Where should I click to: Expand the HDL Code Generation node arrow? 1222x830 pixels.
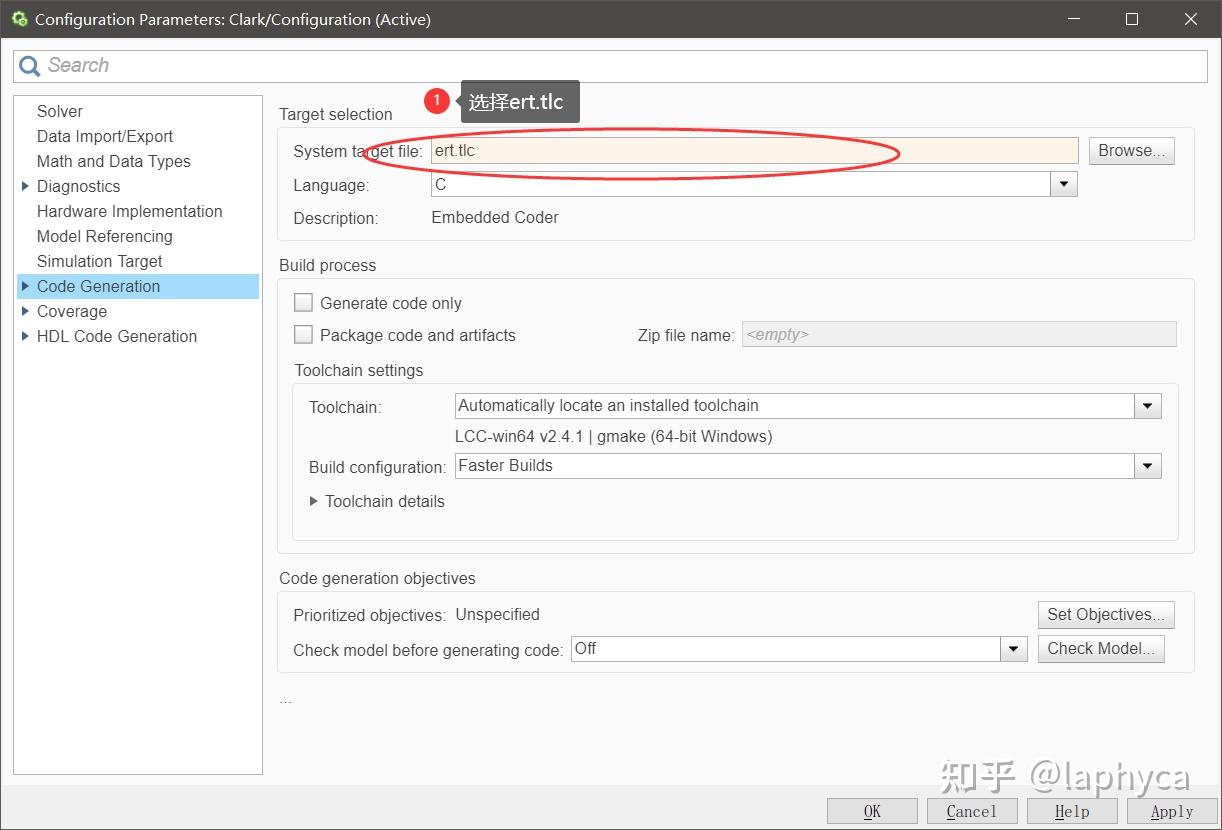25,336
